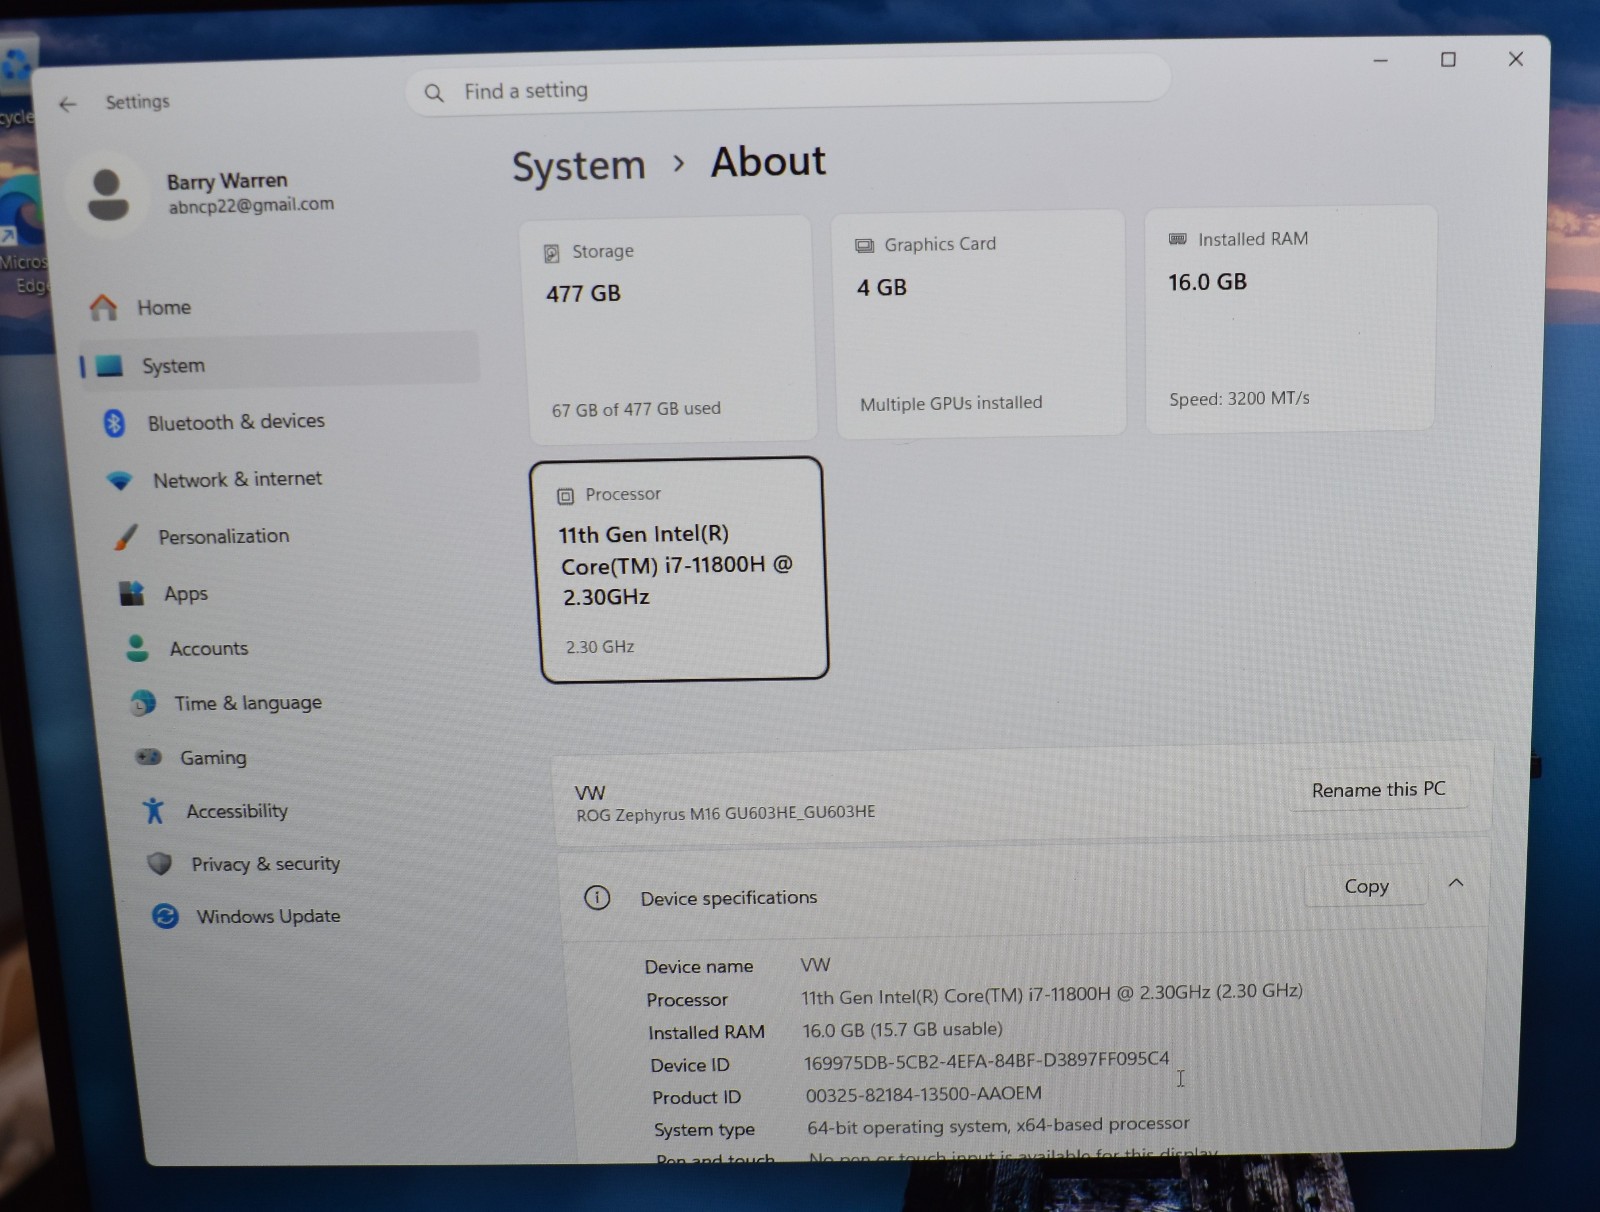Screen dimensions: 1600x1212
Task: Click the Device ID value
Action: (986, 1060)
